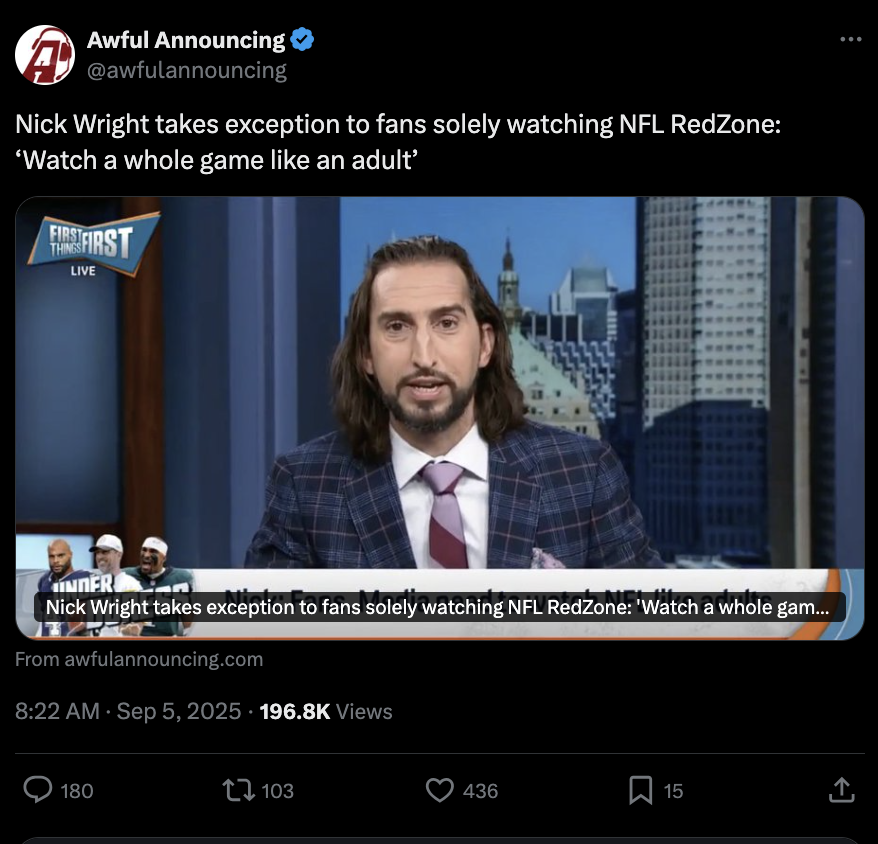This screenshot has height=844, width=878.
Task: Click the 15 bookmarks count
Action: point(673,791)
